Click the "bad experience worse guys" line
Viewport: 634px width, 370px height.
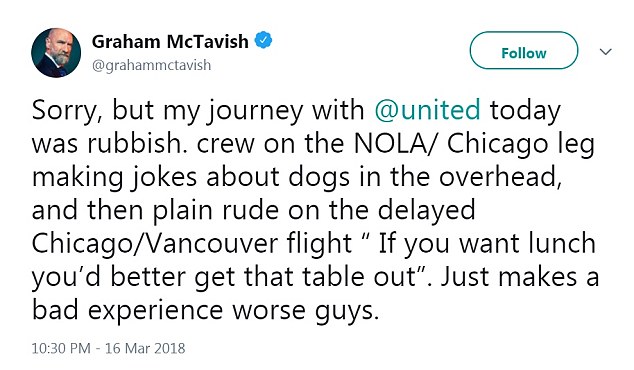pos(205,311)
